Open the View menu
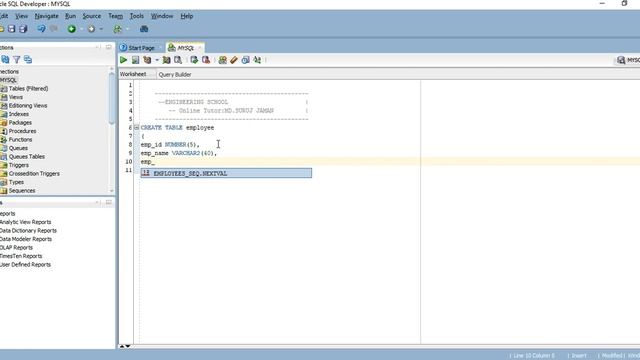Image resolution: width=640 pixels, height=360 pixels. coord(21,16)
